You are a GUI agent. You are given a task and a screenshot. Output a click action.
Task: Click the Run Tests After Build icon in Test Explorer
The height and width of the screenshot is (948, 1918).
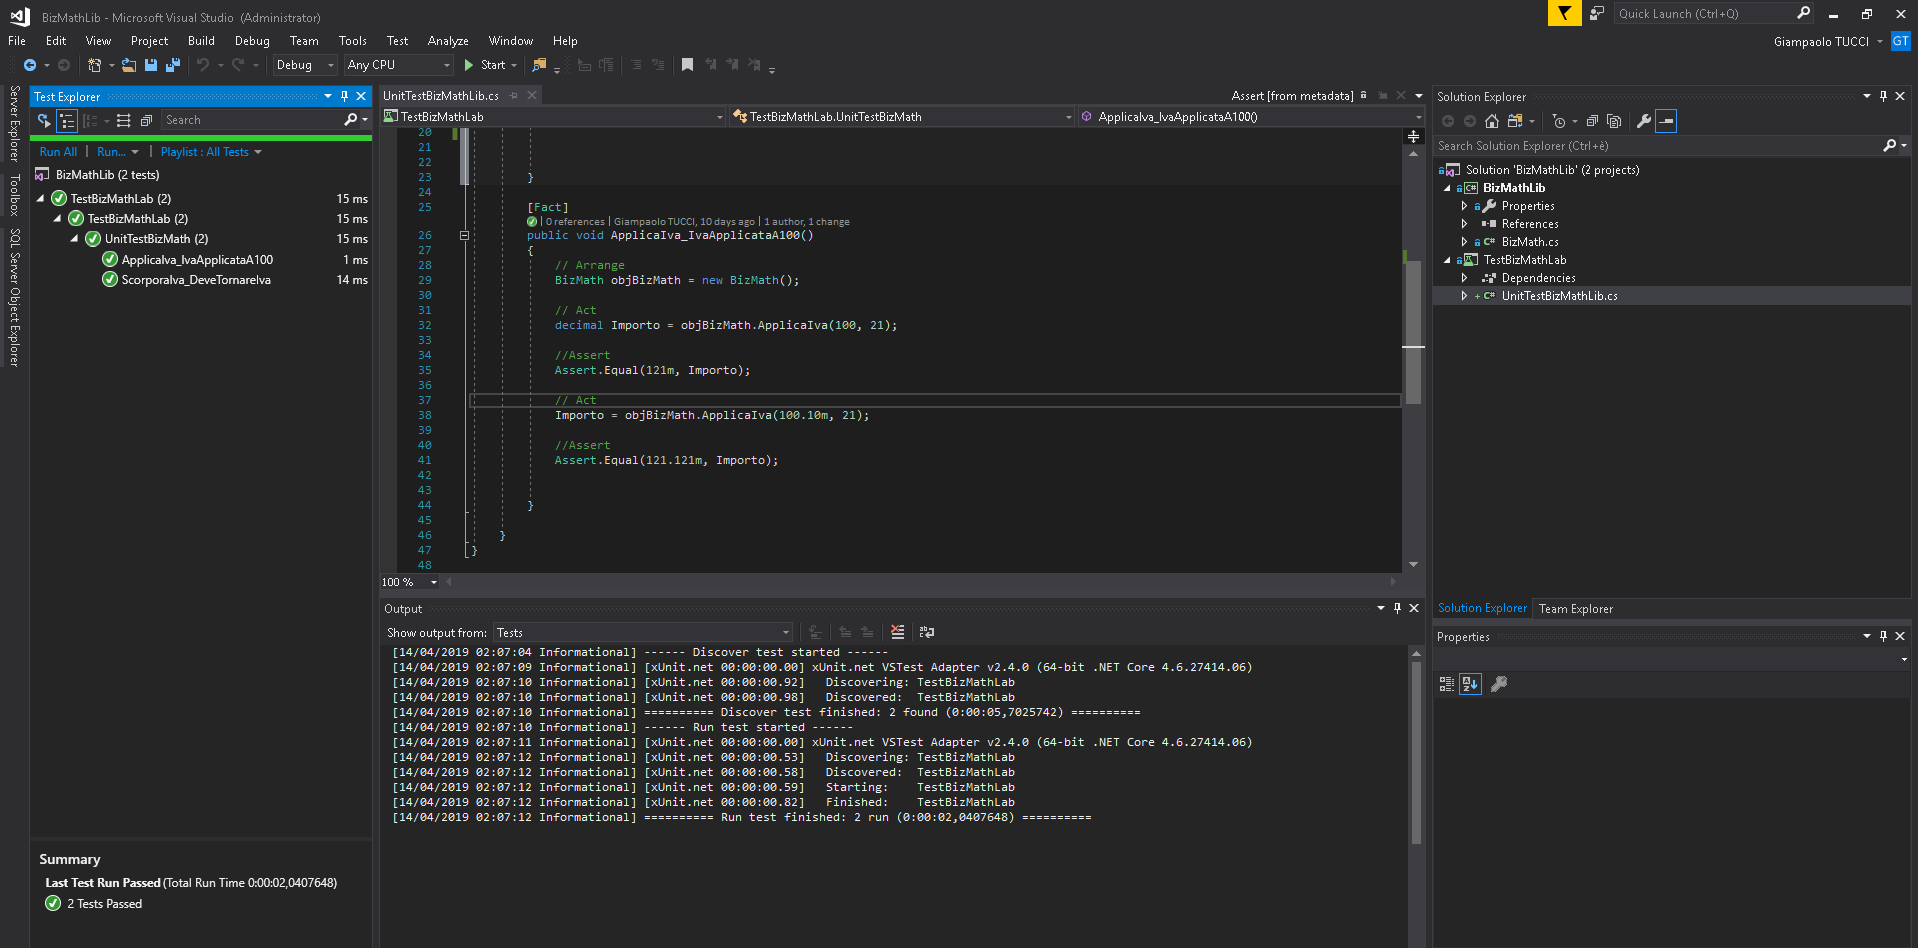tap(43, 120)
